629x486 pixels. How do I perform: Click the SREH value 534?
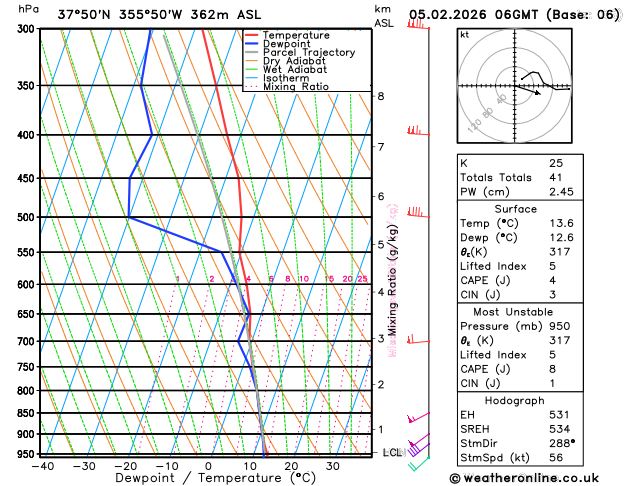tap(560, 429)
